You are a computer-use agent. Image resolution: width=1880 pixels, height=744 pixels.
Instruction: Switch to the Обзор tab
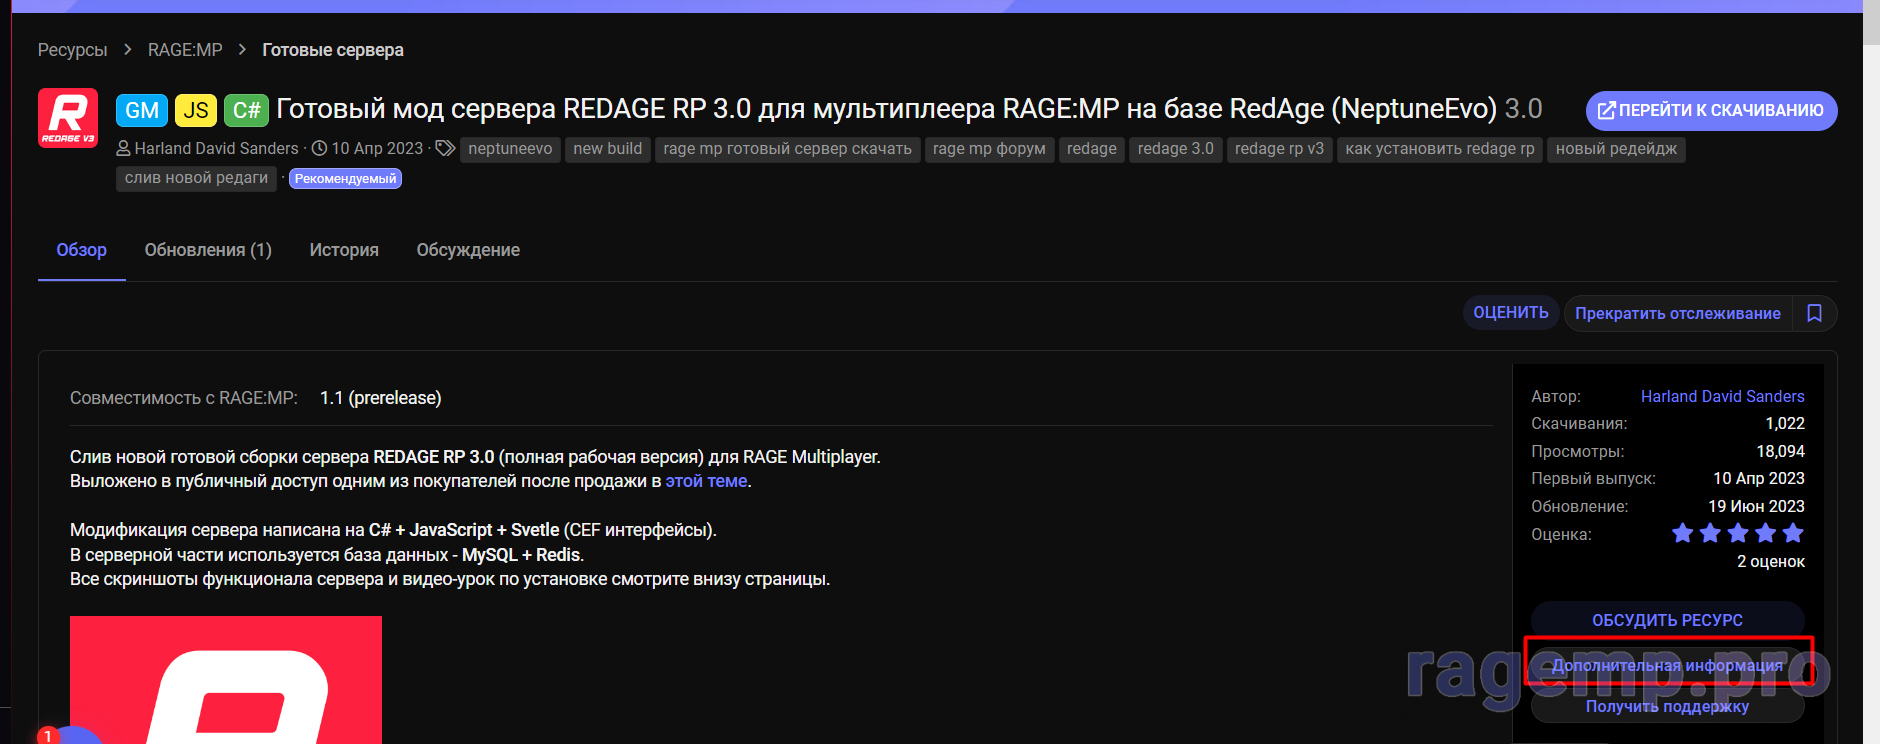pos(82,250)
